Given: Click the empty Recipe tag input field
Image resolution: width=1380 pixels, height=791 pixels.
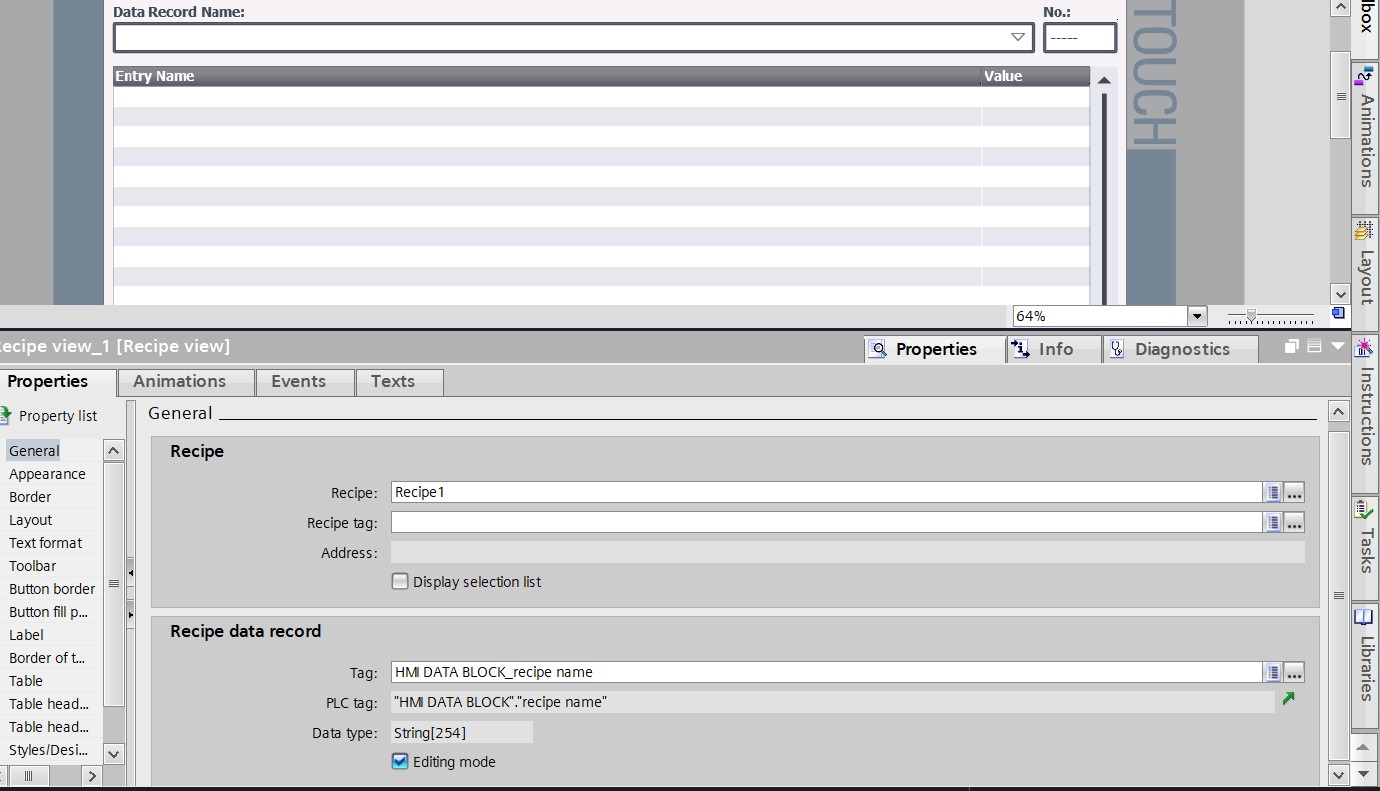Looking at the screenshot, I should click(827, 522).
